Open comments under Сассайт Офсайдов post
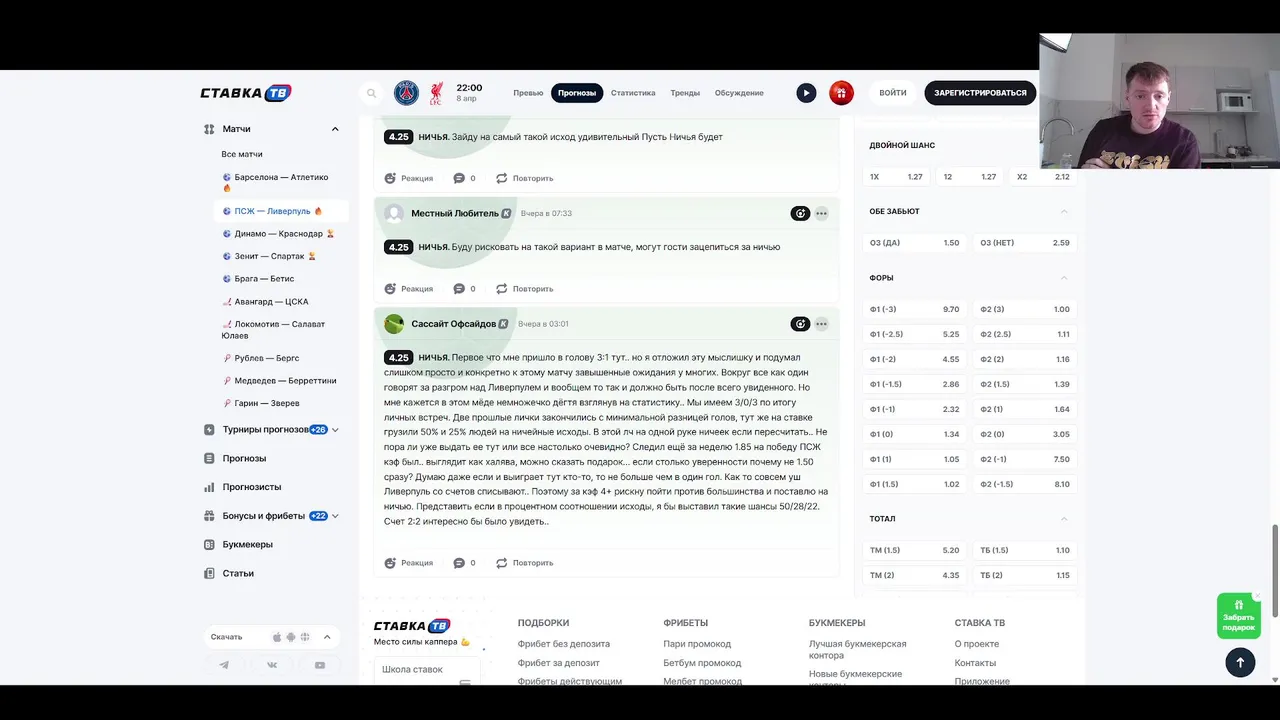 (464, 563)
